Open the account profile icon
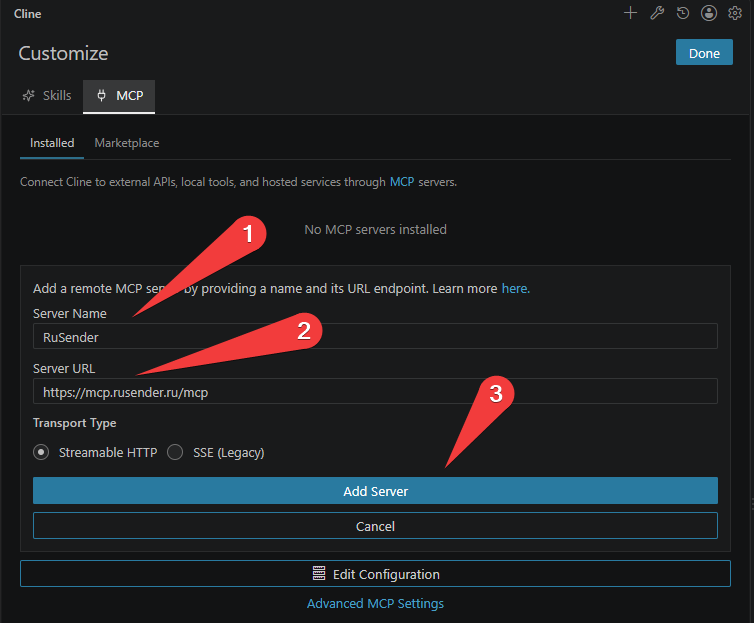 pyautogui.click(x=709, y=13)
